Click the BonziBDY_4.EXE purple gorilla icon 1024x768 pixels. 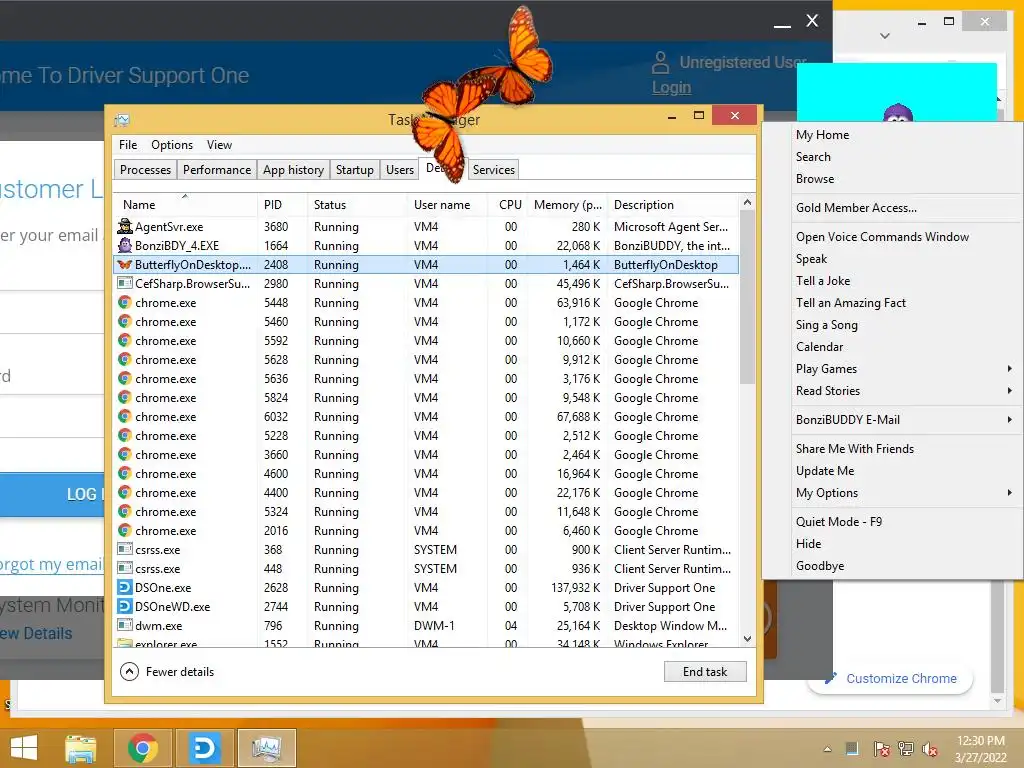[125, 246]
